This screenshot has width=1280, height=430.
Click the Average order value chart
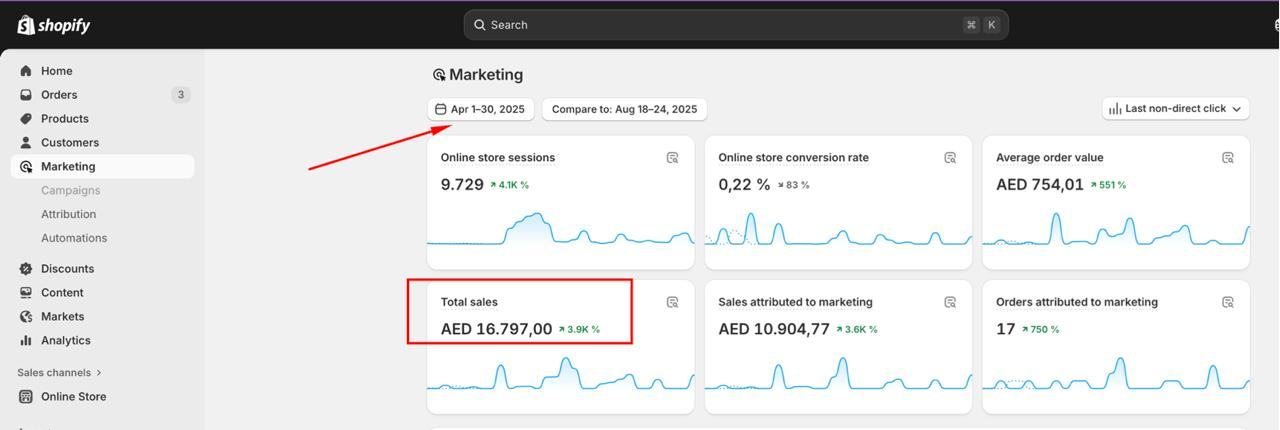[1116, 230]
